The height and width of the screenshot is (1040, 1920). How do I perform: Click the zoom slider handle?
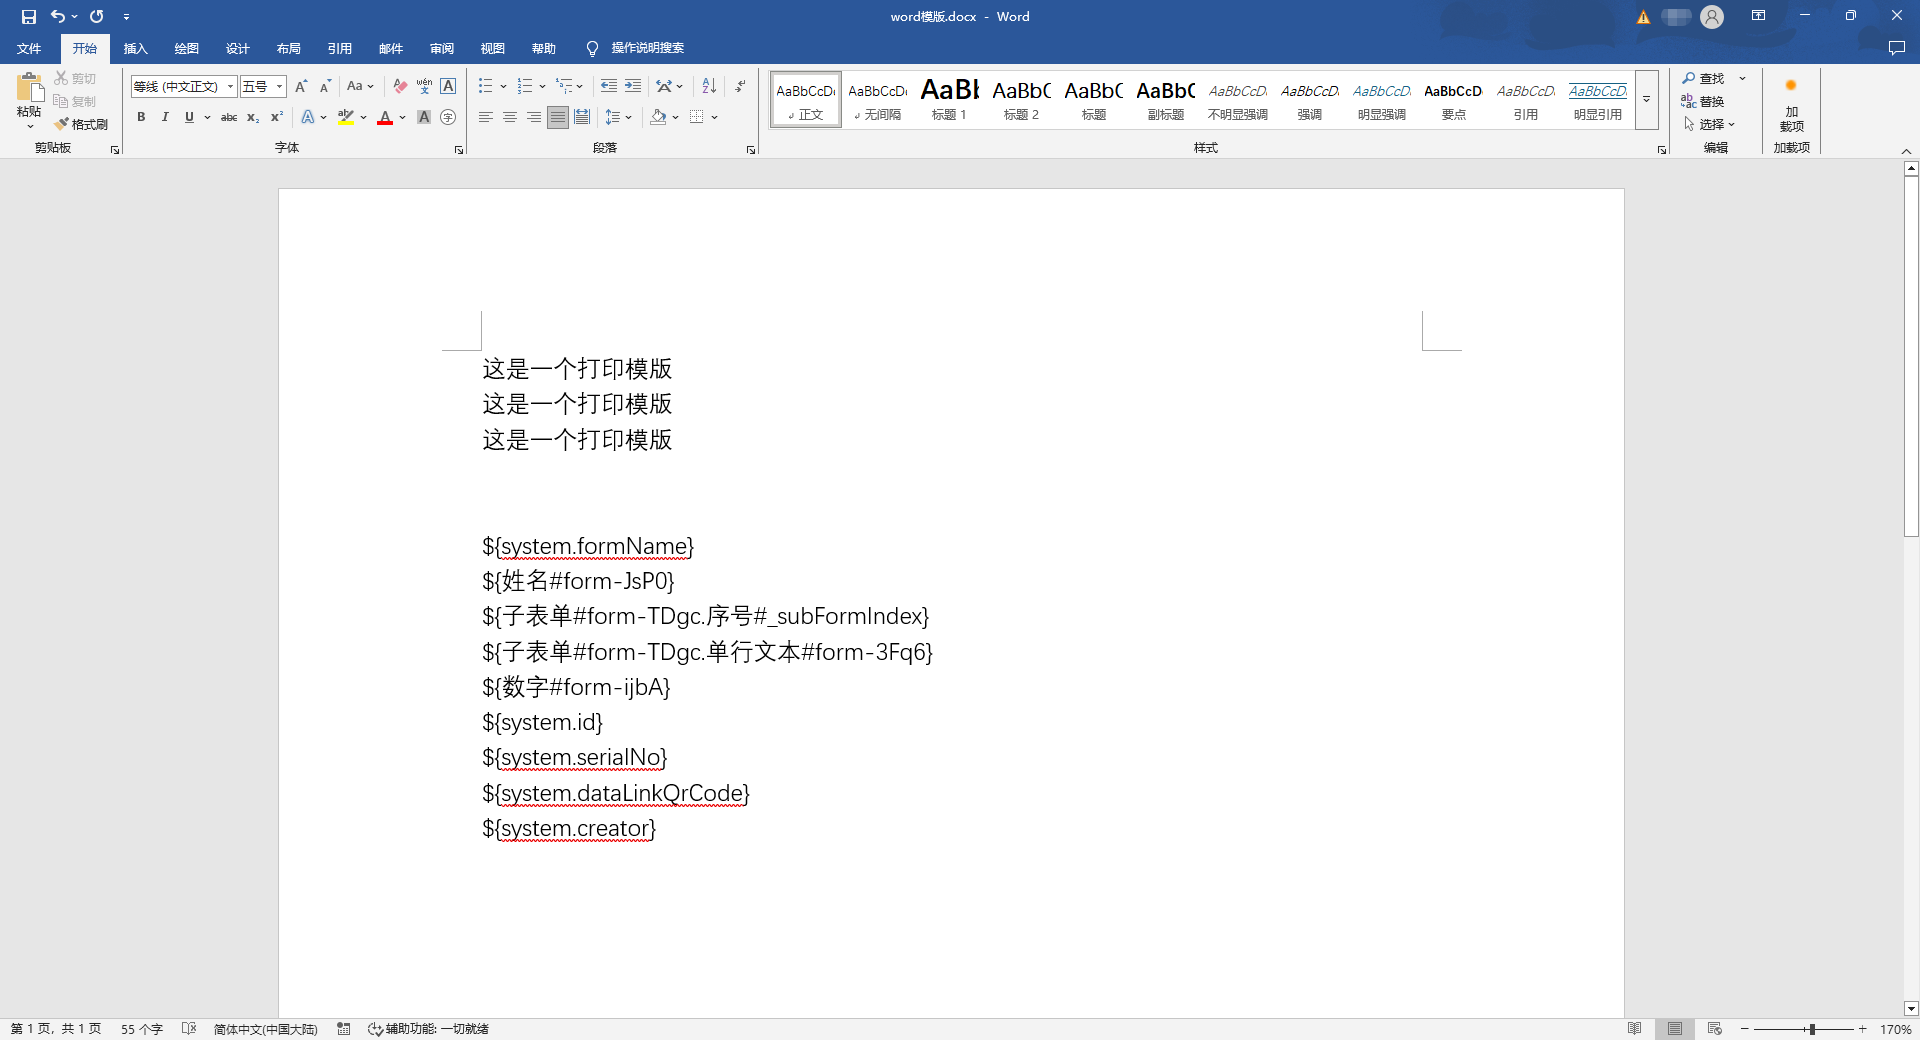coord(1812,1029)
